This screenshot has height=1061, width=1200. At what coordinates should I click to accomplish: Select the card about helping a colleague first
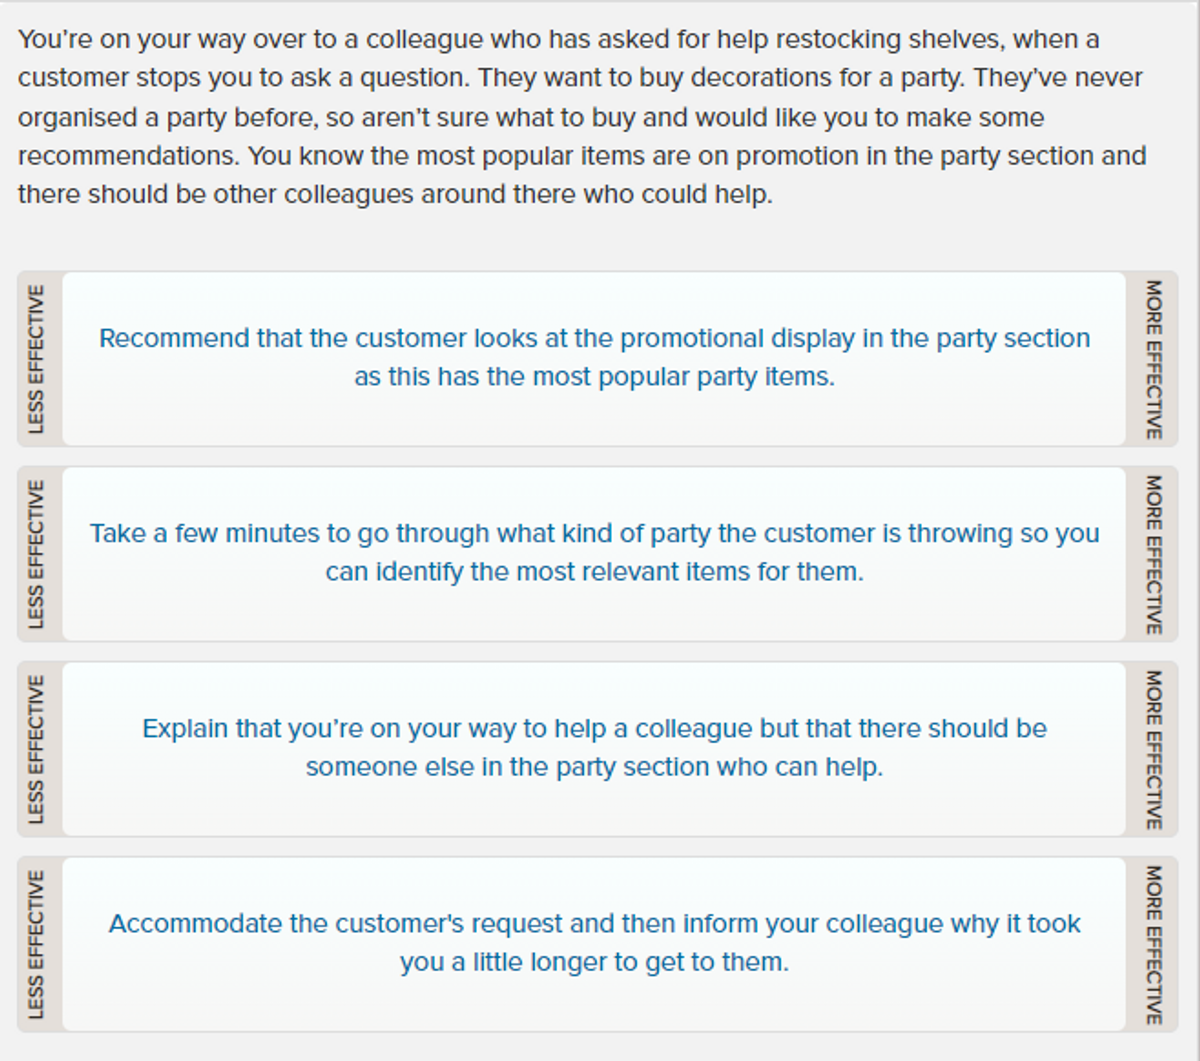(x=595, y=747)
